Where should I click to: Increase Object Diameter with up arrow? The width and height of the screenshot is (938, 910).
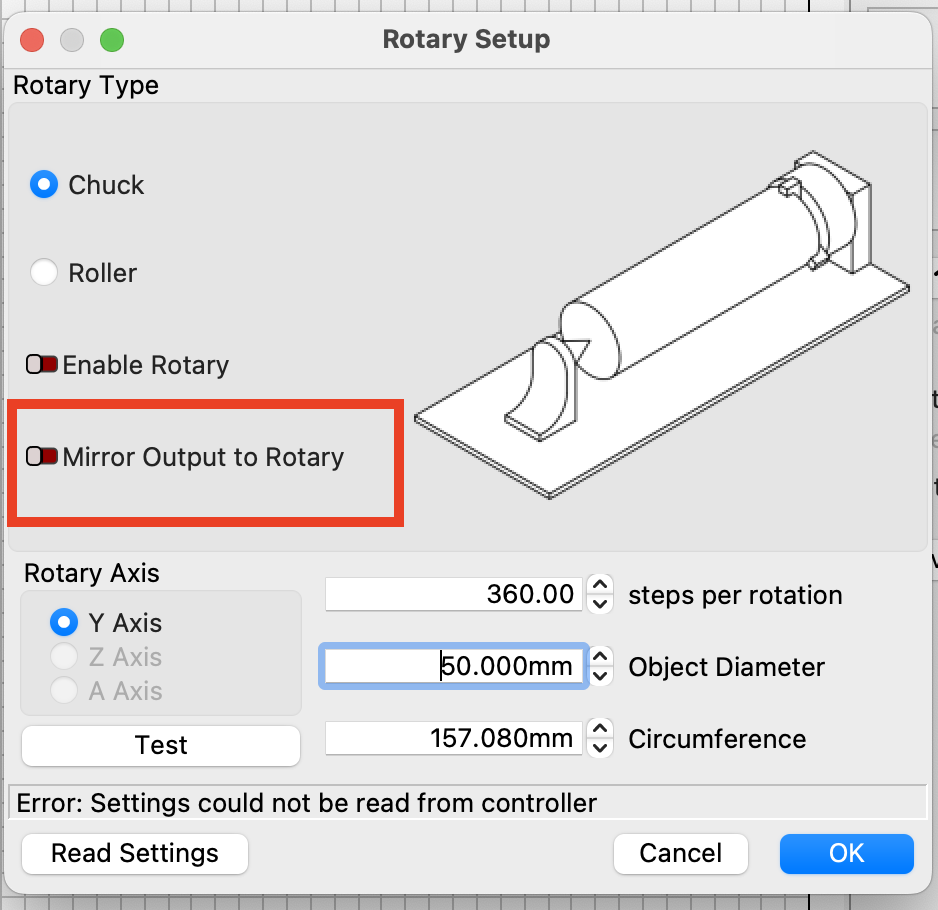click(600, 656)
